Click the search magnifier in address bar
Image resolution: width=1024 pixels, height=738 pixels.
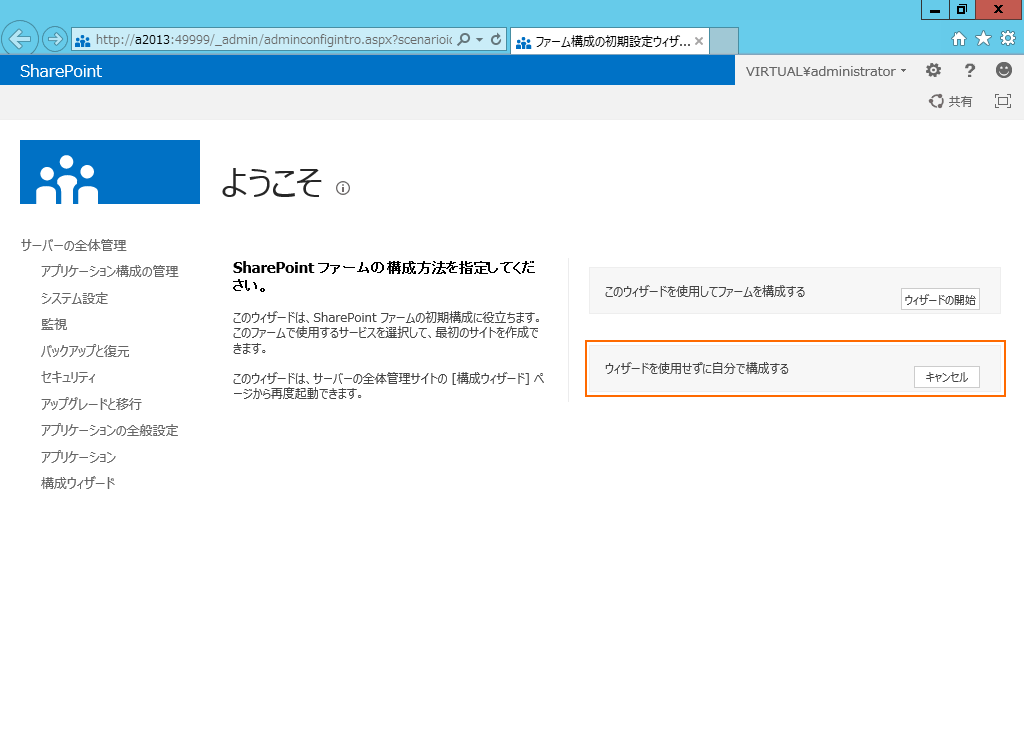click(464, 39)
